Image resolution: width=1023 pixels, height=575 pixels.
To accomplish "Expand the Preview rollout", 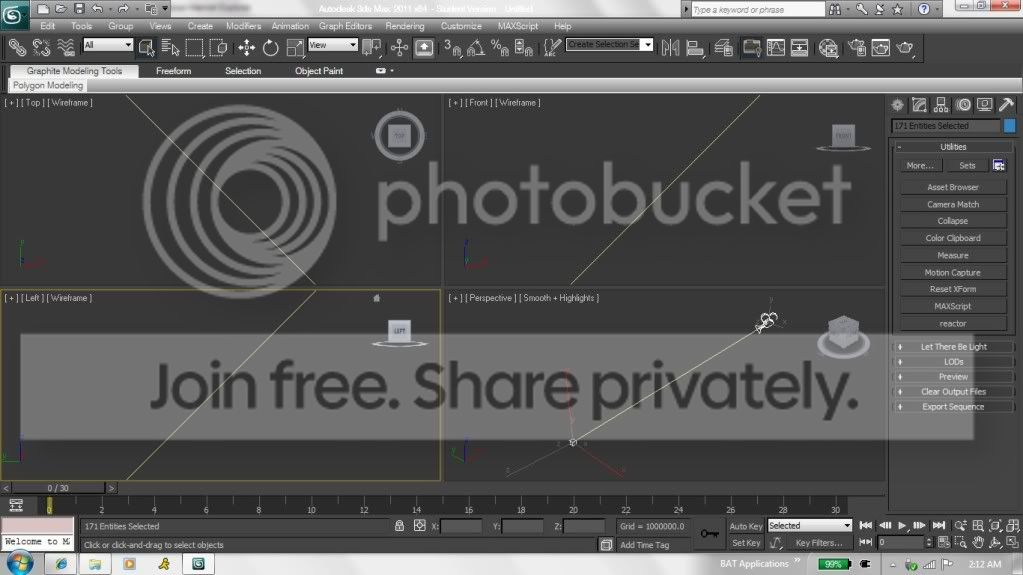I will click(x=953, y=377).
